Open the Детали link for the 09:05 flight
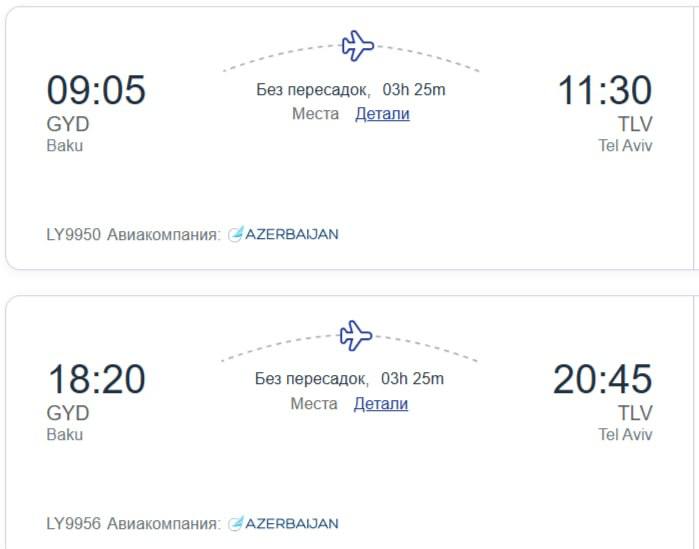This screenshot has height=549, width=699. (382, 114)
